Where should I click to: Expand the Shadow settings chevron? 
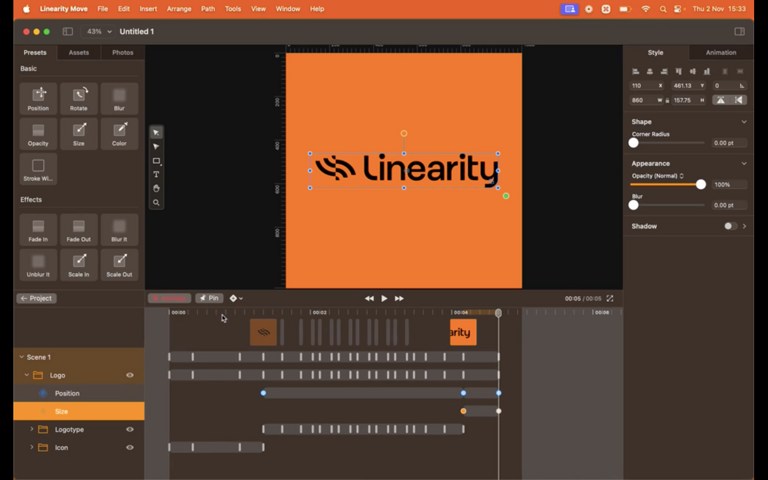[x=744, y=226]
